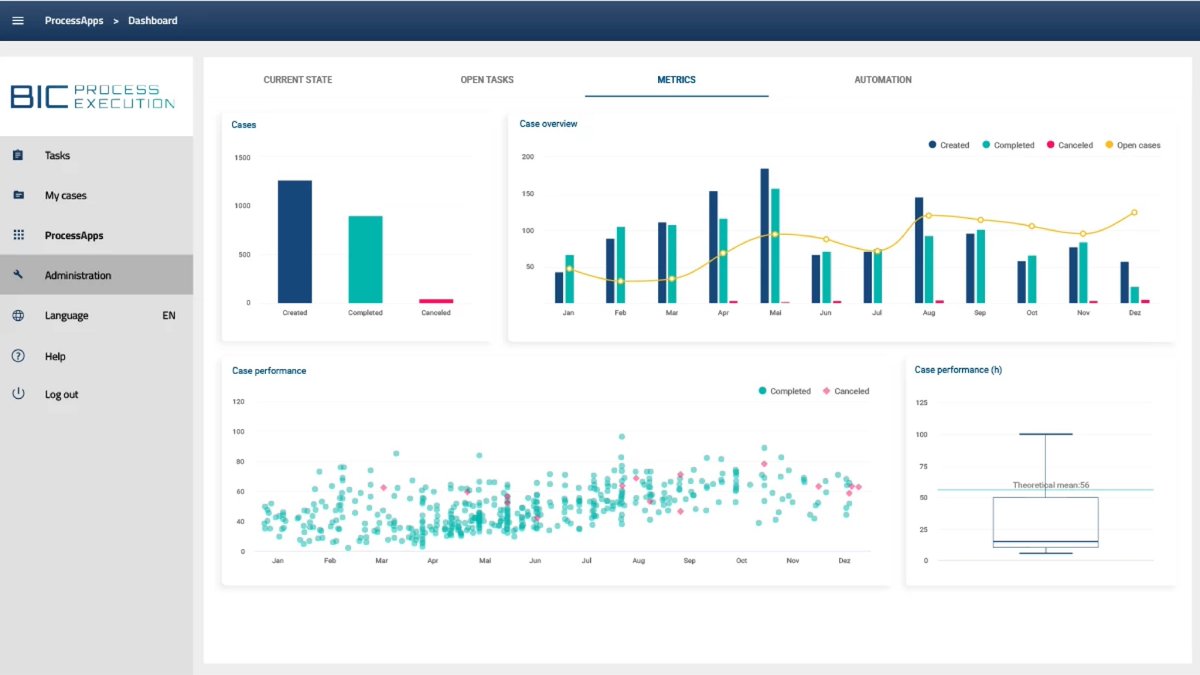Open the Tasks sidebar item
The image size is (1200, 675).
(96, 155)
